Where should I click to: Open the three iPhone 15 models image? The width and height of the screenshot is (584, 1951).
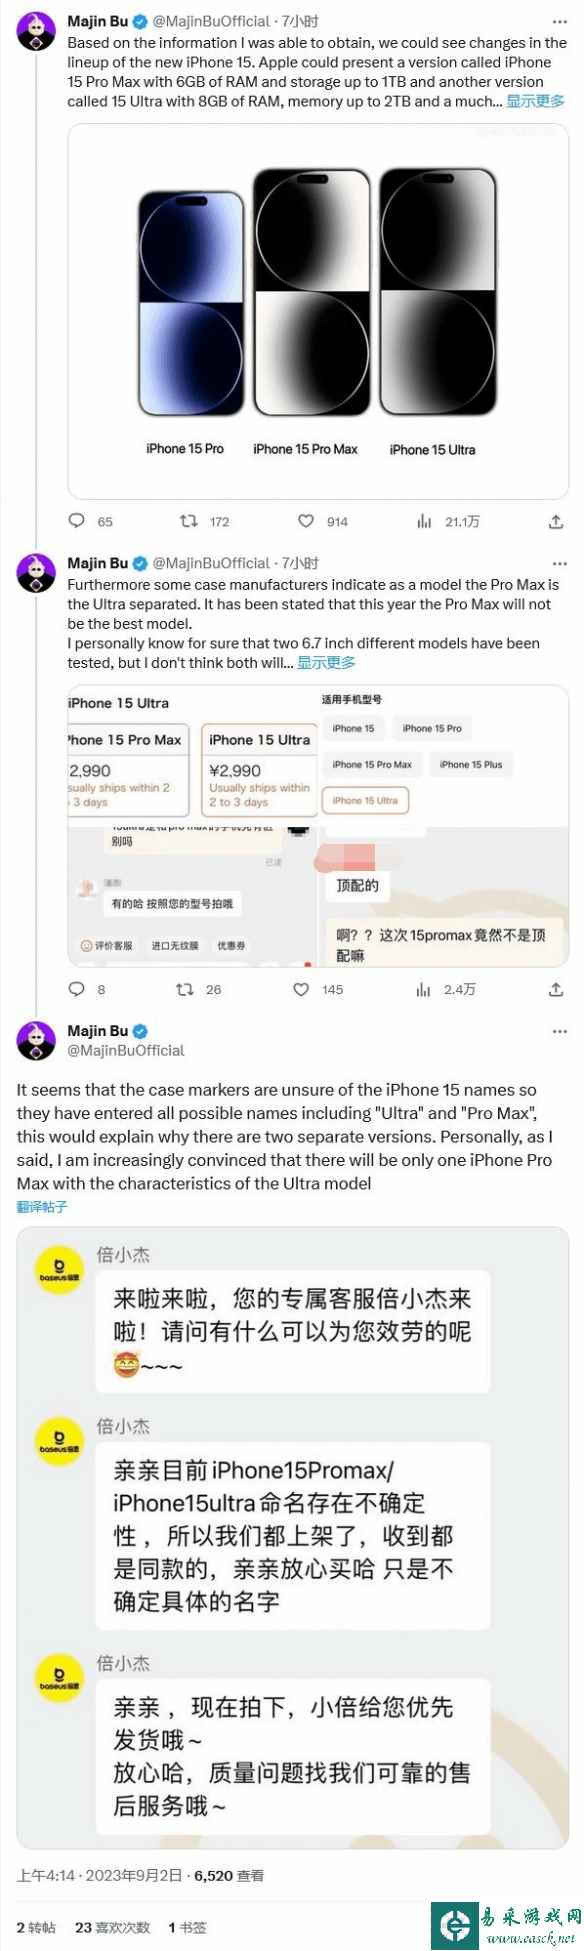[x=318, y=311]
